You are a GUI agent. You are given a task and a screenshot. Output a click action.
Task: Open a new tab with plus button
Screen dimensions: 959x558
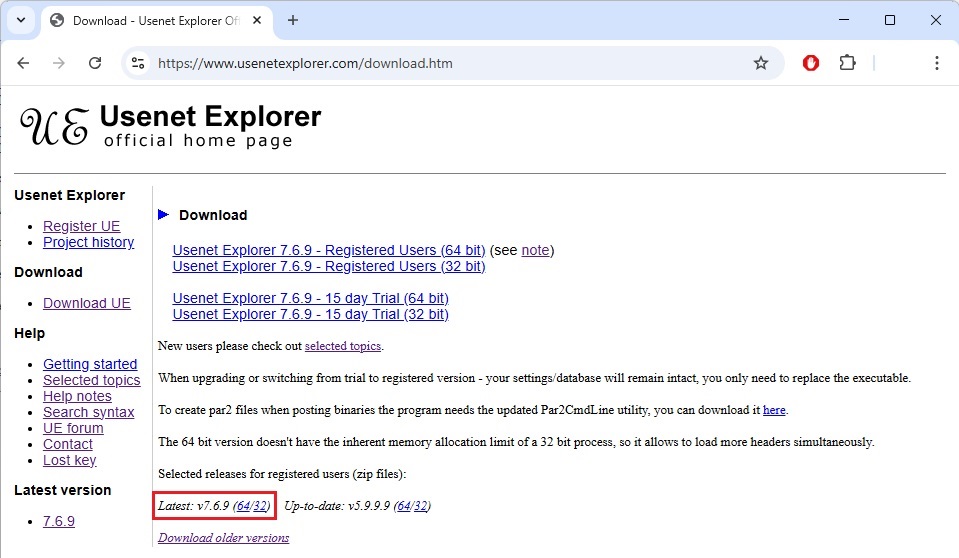(293, 20)
